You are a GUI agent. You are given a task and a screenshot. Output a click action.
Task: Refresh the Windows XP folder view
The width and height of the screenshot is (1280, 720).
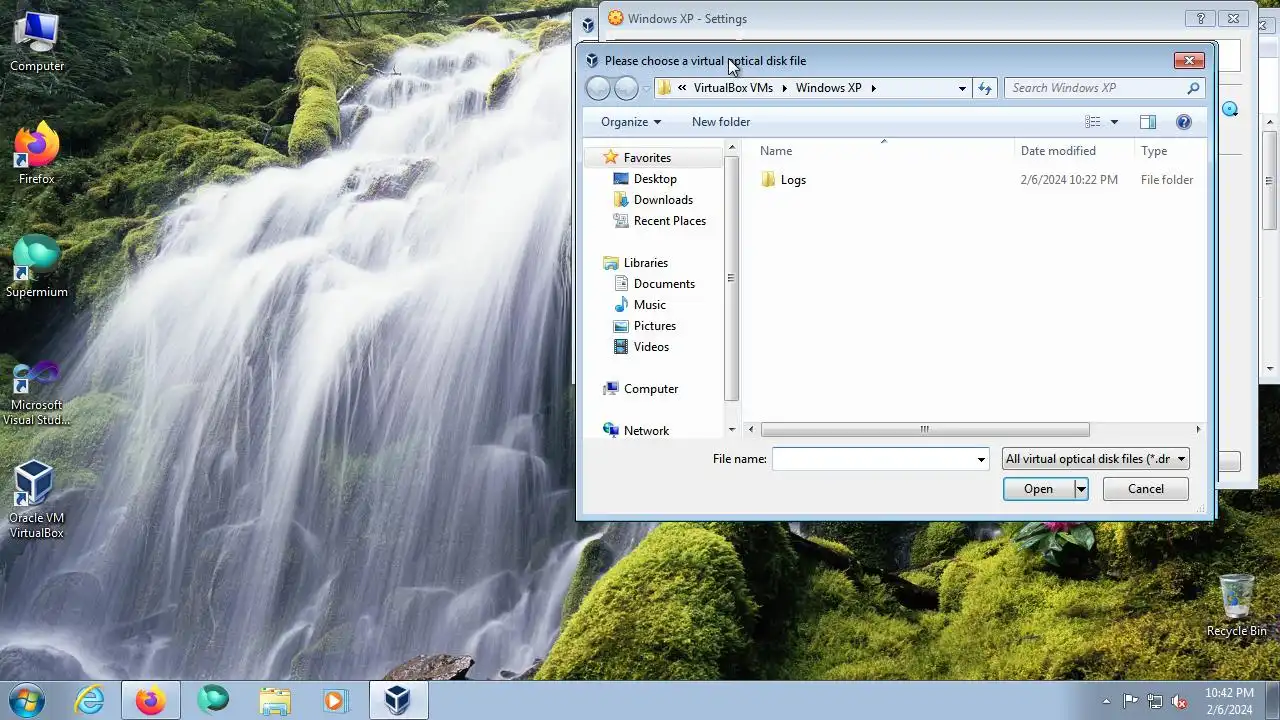tap(985, 88)
